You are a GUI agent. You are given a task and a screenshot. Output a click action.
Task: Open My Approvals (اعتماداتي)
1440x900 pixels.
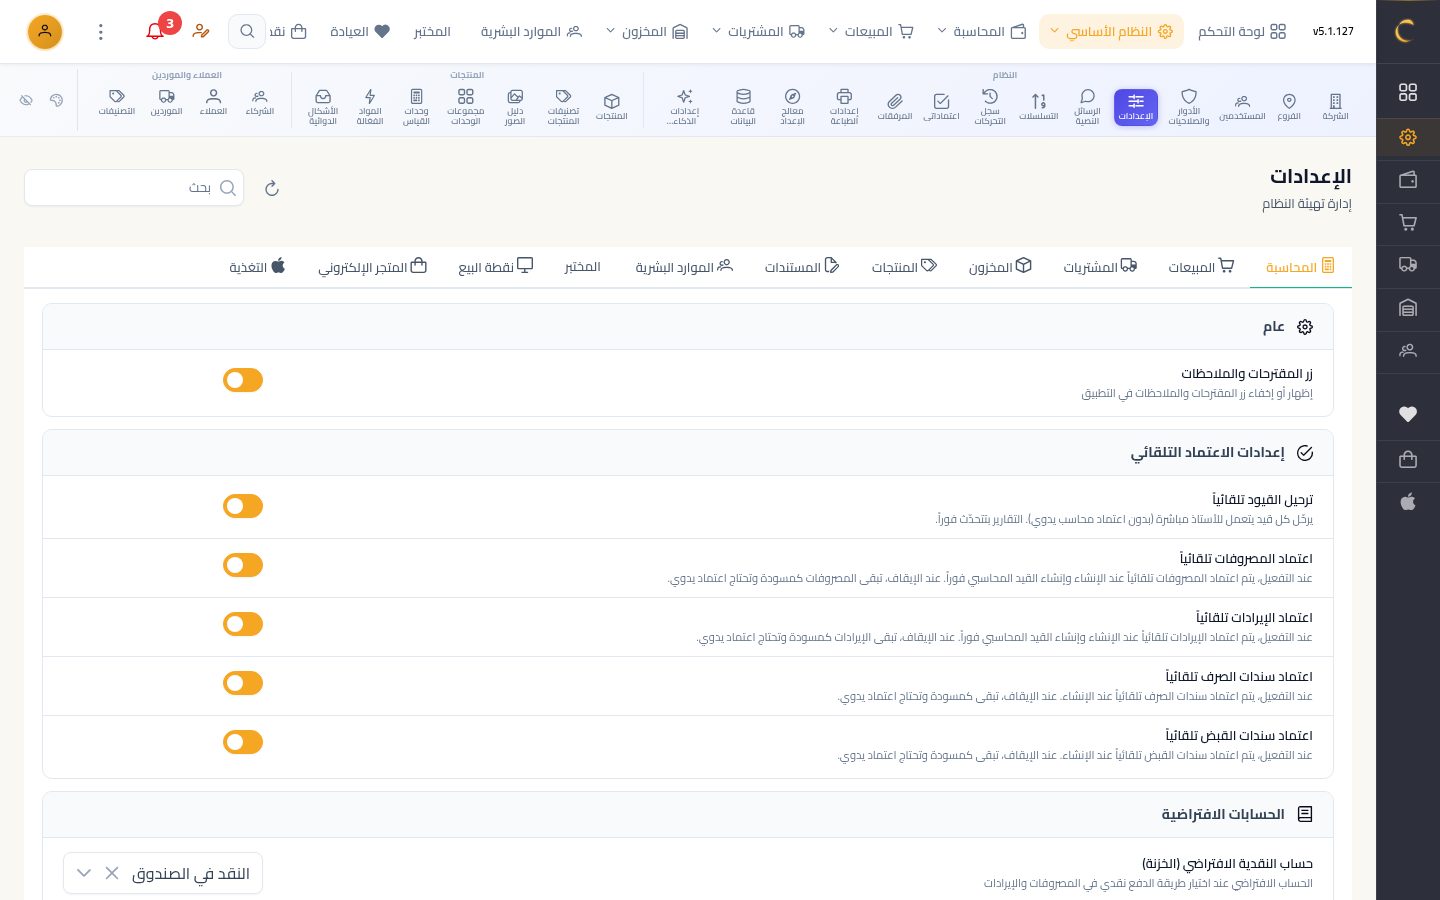(x=941, y=107)
